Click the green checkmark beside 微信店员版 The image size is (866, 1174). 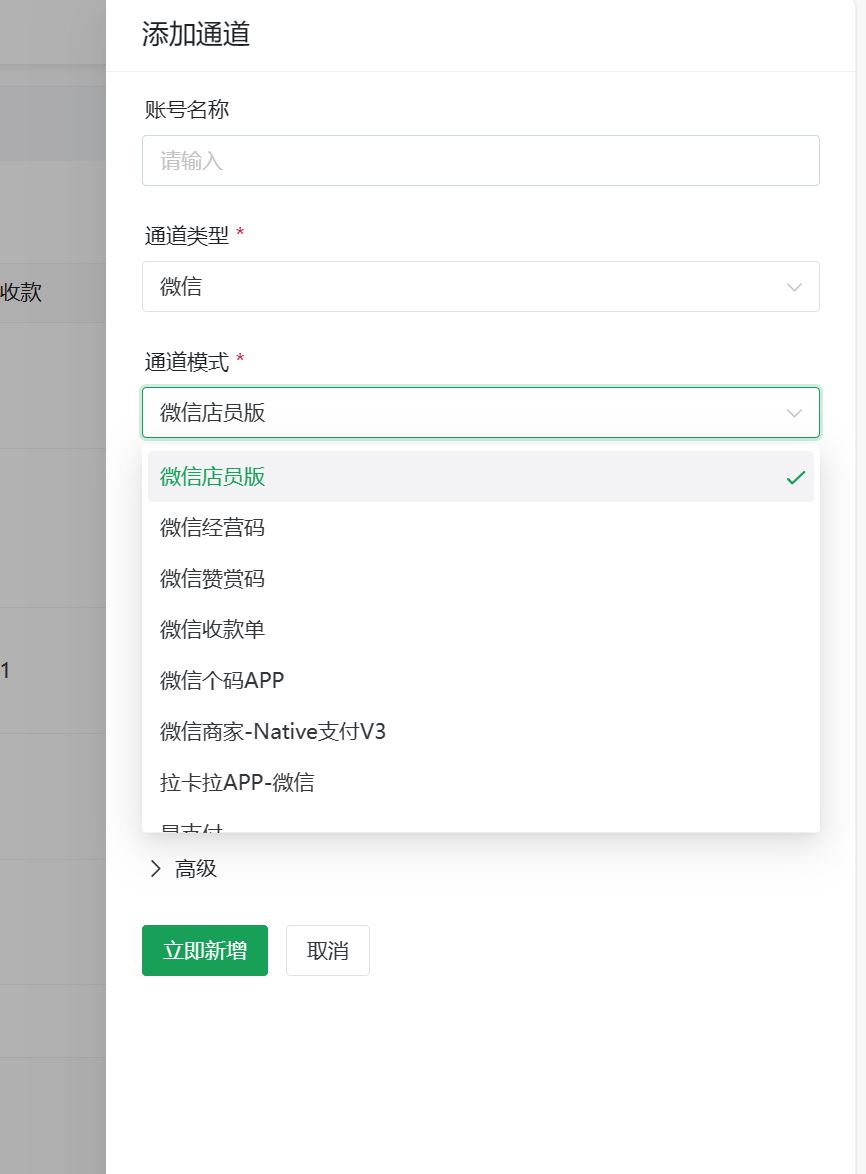[796, 477]
